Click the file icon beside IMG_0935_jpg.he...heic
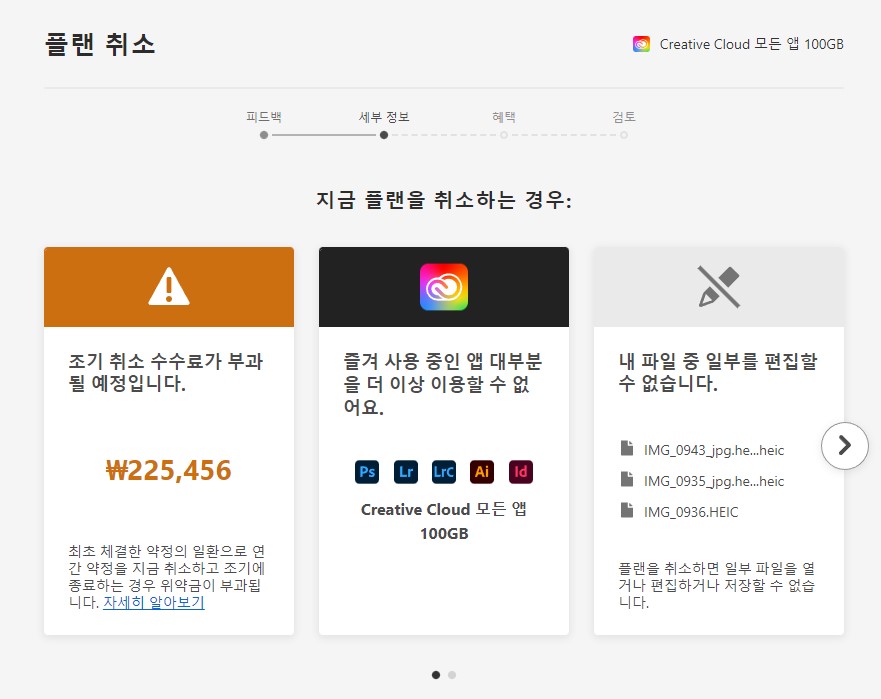881x699 pixels. [626, 479]
